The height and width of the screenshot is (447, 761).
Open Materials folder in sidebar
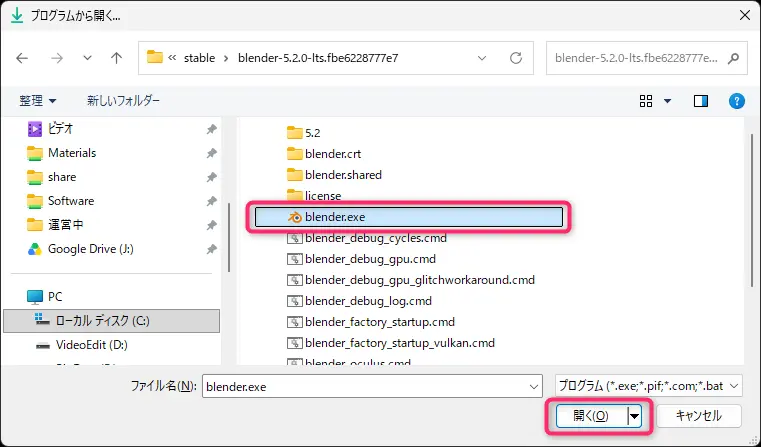pyautogui.click(x=72, y=153)
